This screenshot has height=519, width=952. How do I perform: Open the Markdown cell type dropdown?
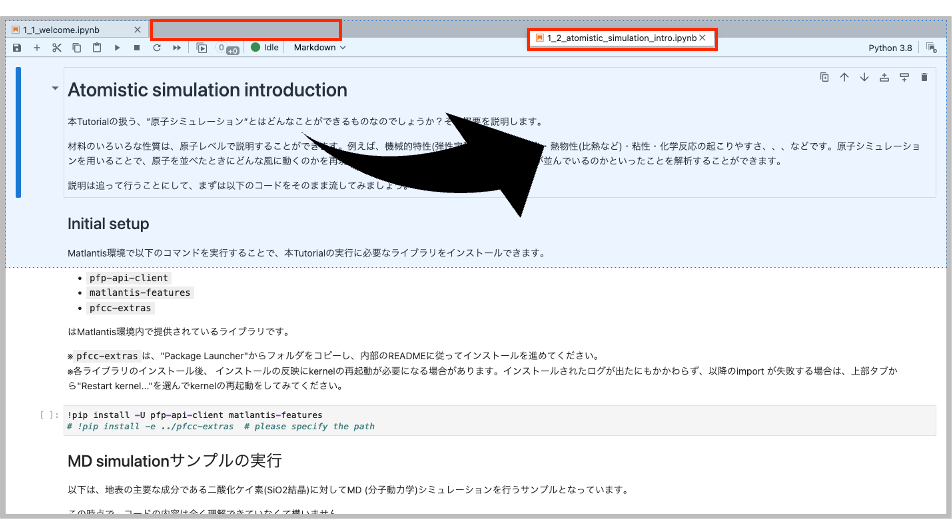(x=319, y=47)
